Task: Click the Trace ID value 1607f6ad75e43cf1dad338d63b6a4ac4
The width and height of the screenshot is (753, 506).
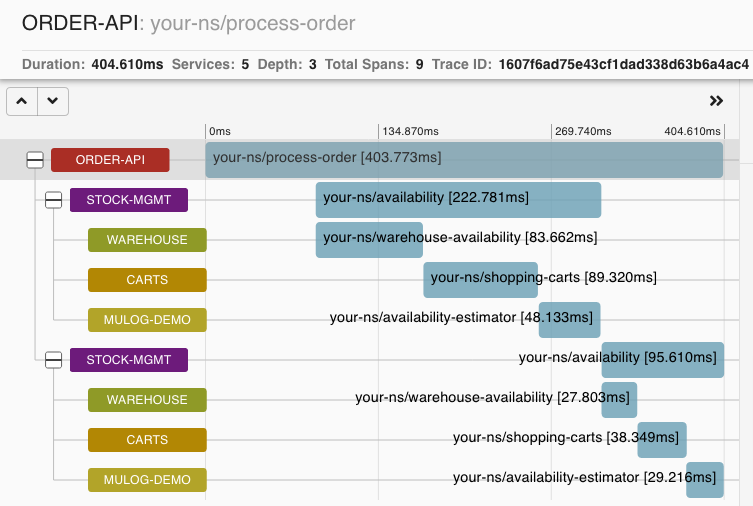Action: tap(623, 64)
